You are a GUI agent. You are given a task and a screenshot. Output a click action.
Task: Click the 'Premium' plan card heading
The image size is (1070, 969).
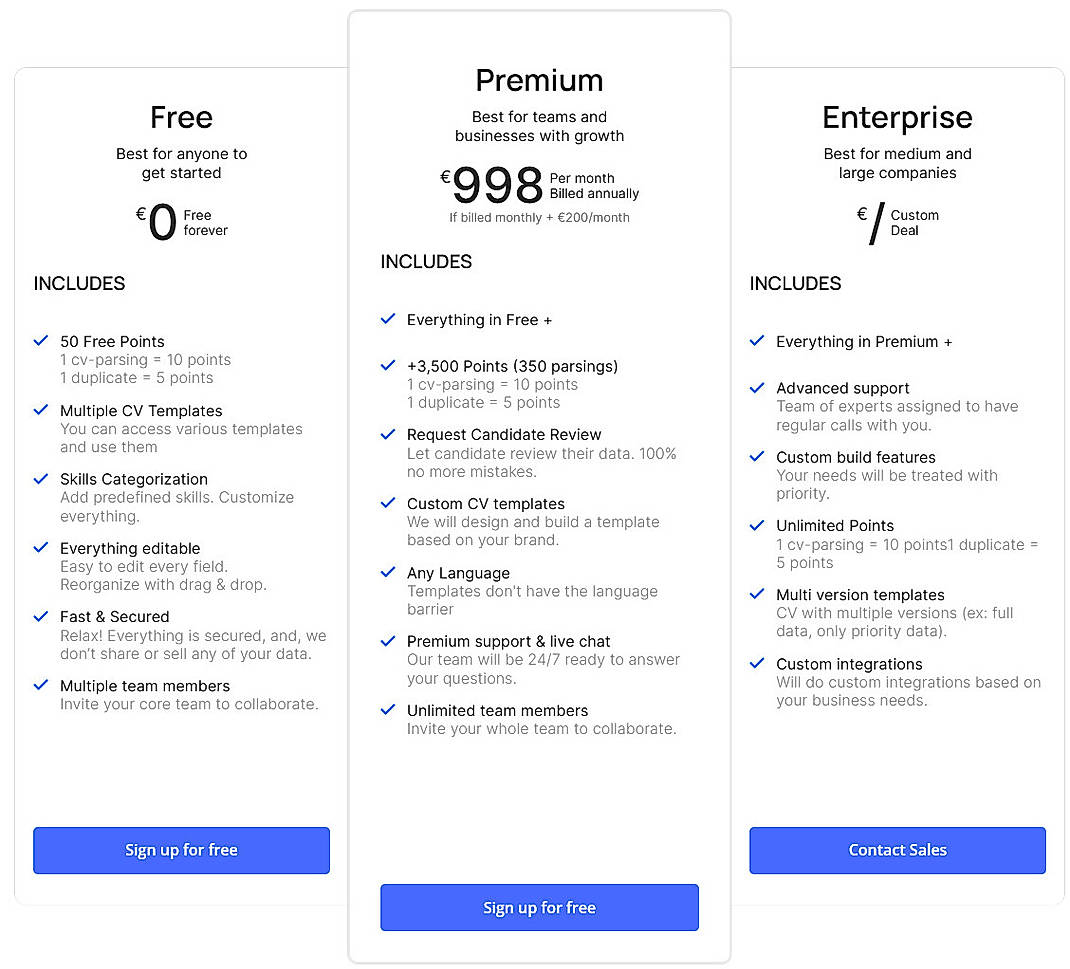tap(539, 80)
